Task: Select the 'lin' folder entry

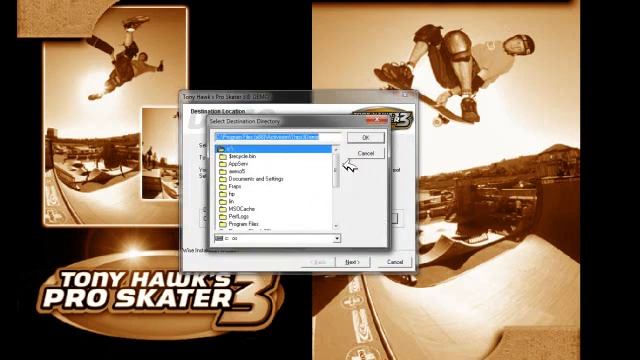Action: [231, 202]
